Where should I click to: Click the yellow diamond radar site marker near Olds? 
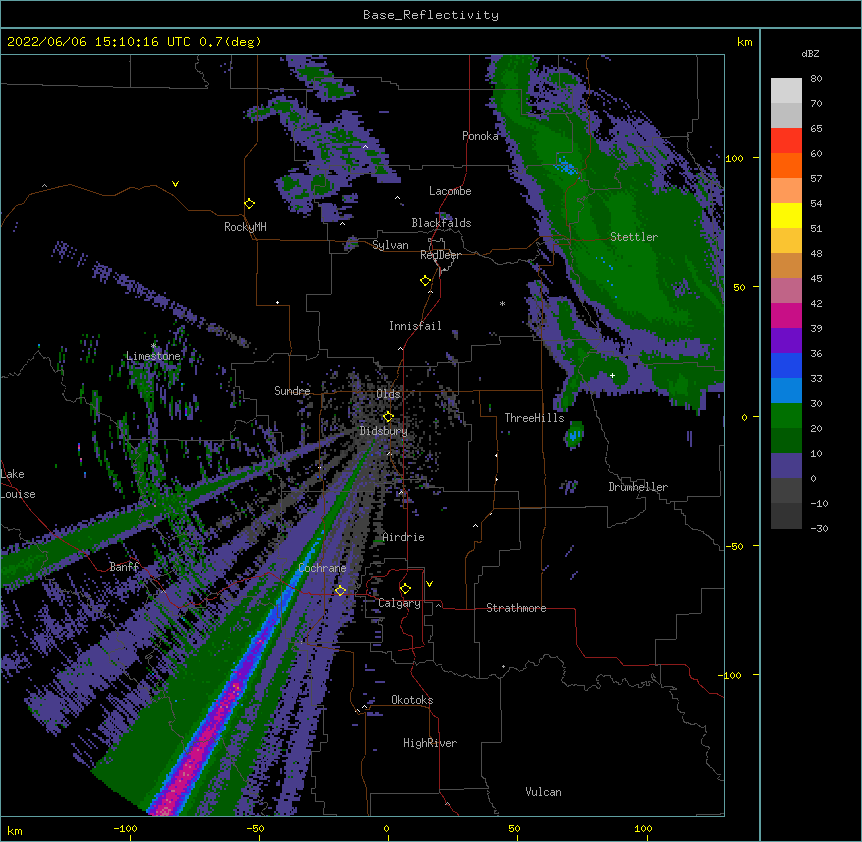click(x=388, y=416)
